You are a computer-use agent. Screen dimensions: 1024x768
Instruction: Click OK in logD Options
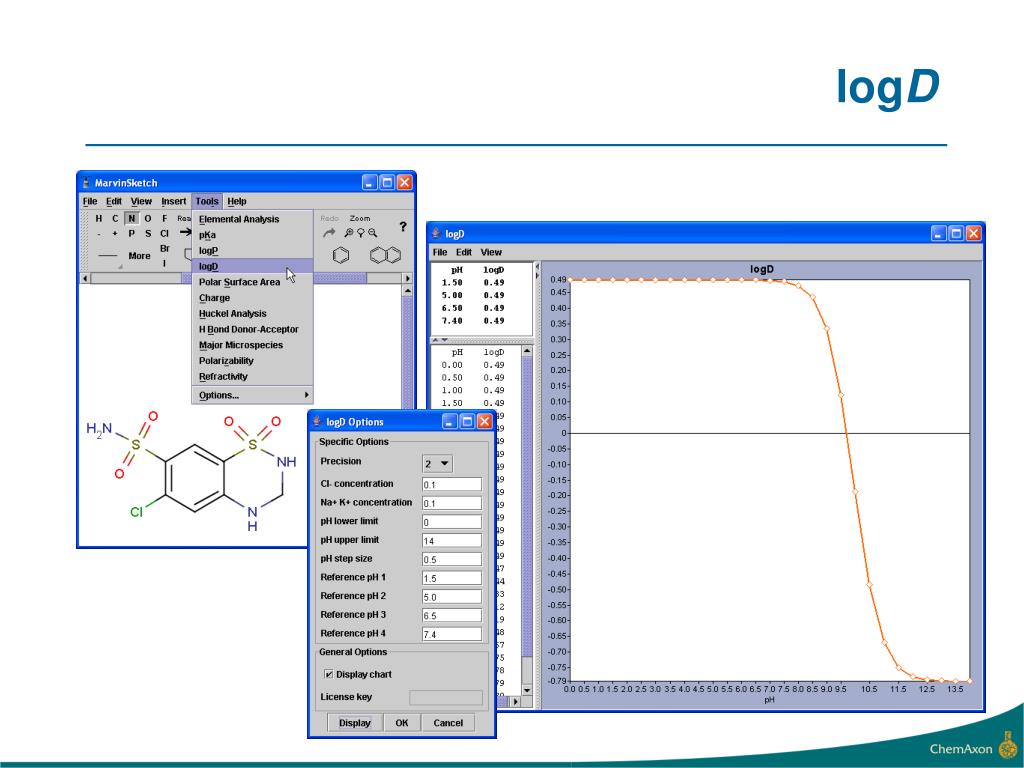point(402,723)
